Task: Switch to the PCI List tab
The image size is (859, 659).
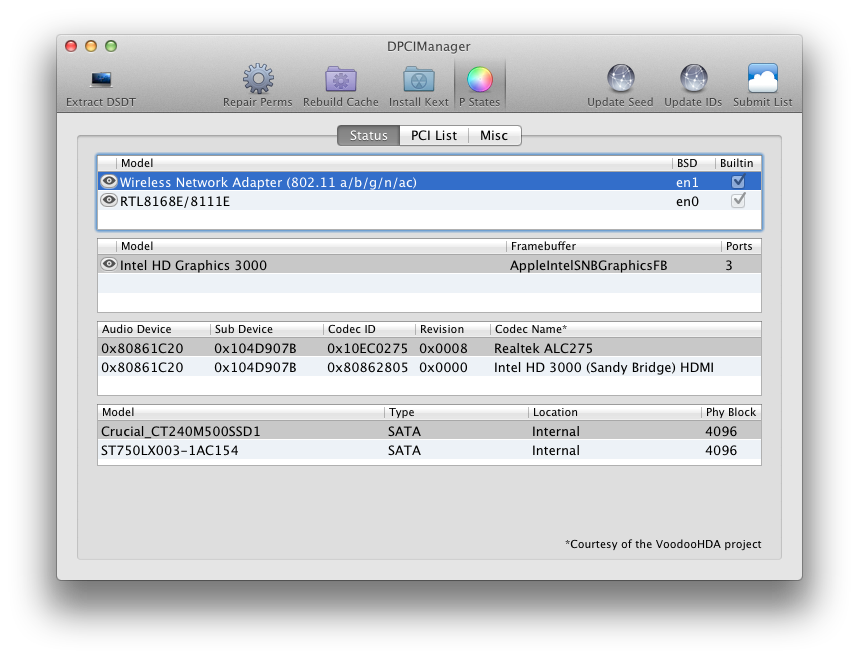Action: coord(434,136)
